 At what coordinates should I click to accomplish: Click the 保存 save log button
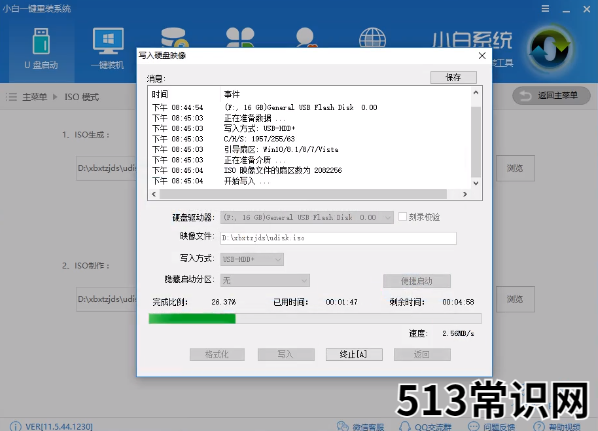[x=453, y=77]
